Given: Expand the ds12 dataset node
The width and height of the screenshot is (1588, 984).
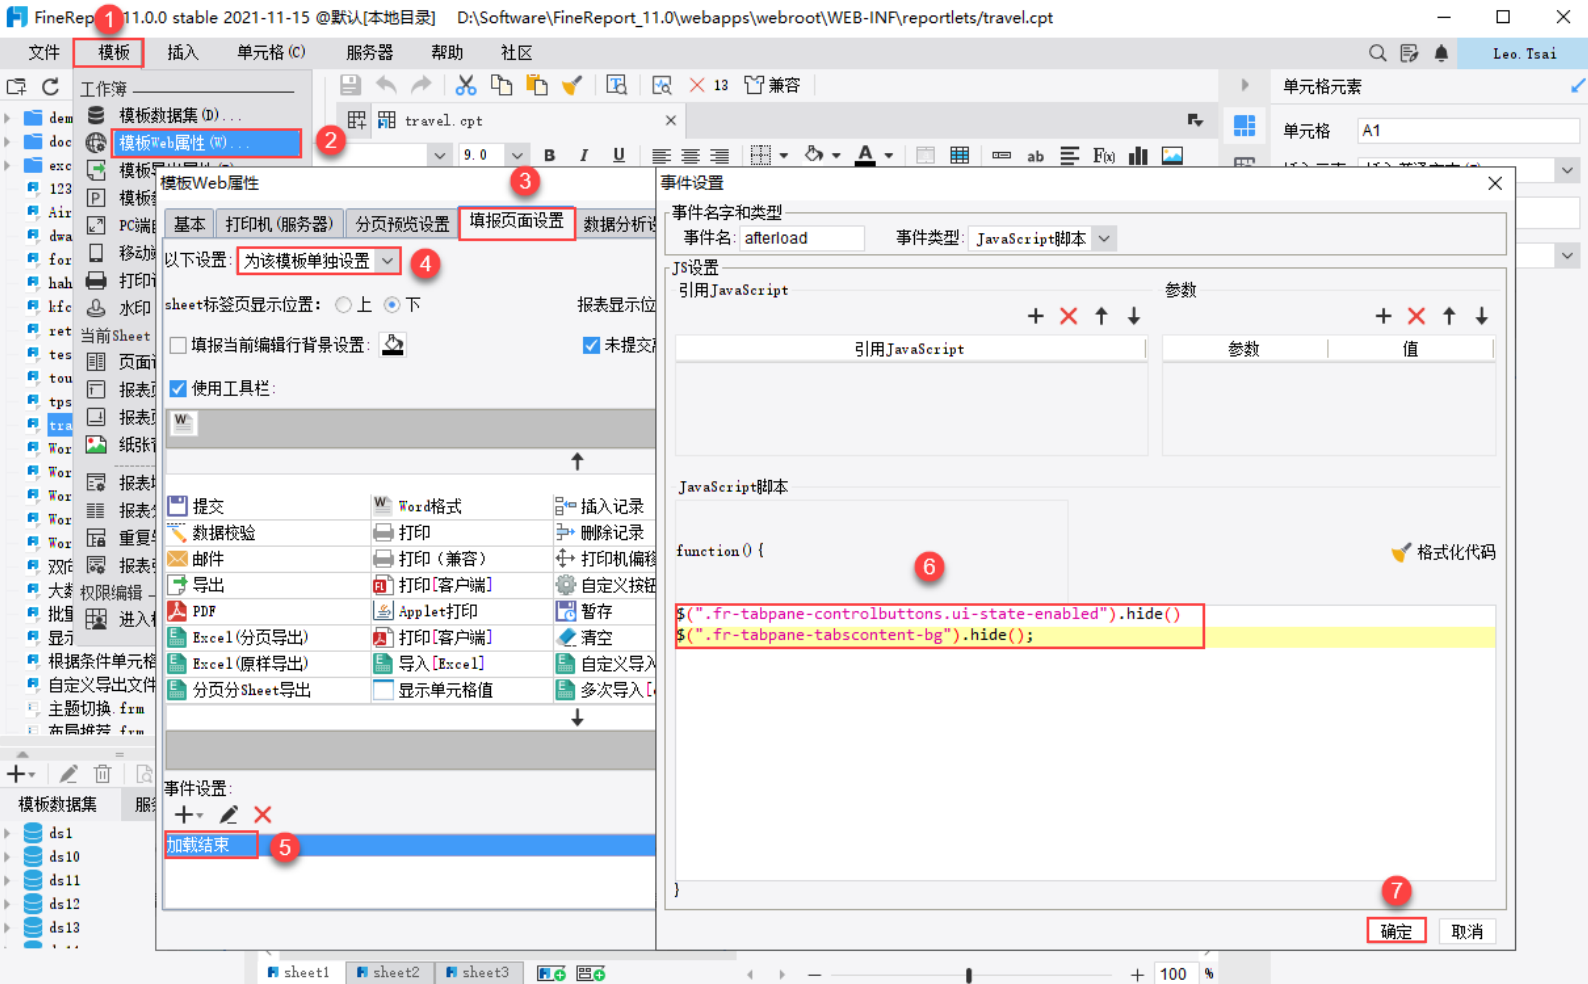Looking at the screenshot, I should click(8, 904).
